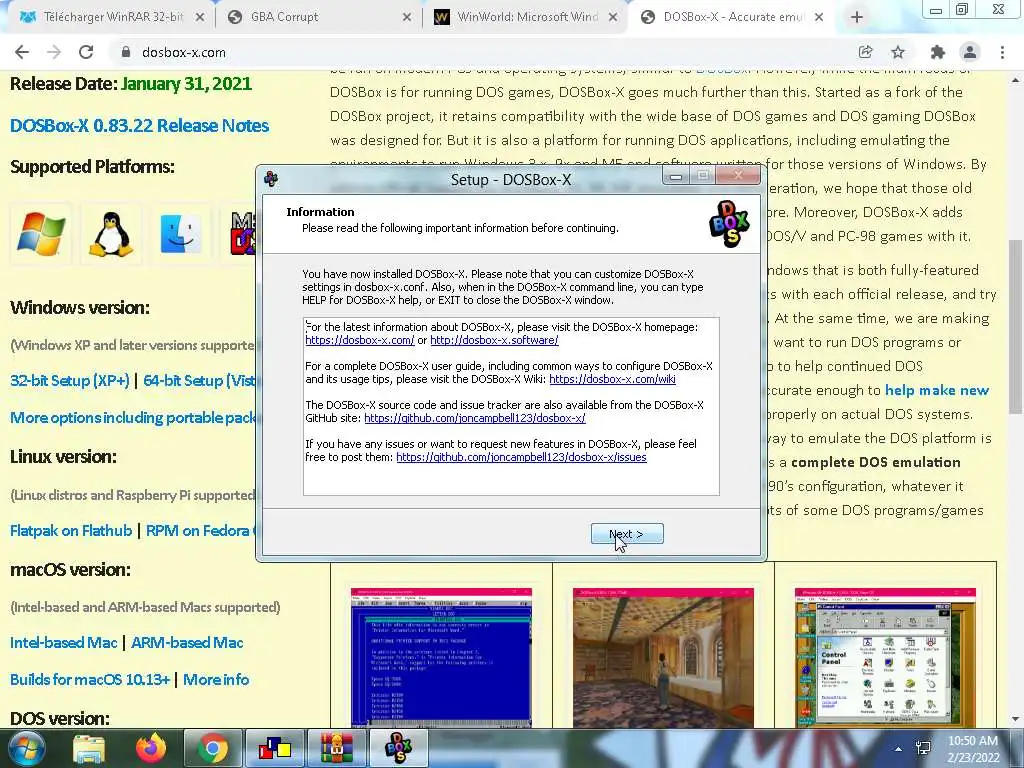Click the Windows platform logo on the page
The height and width of the screenshot is (768, 1024).
41,233
